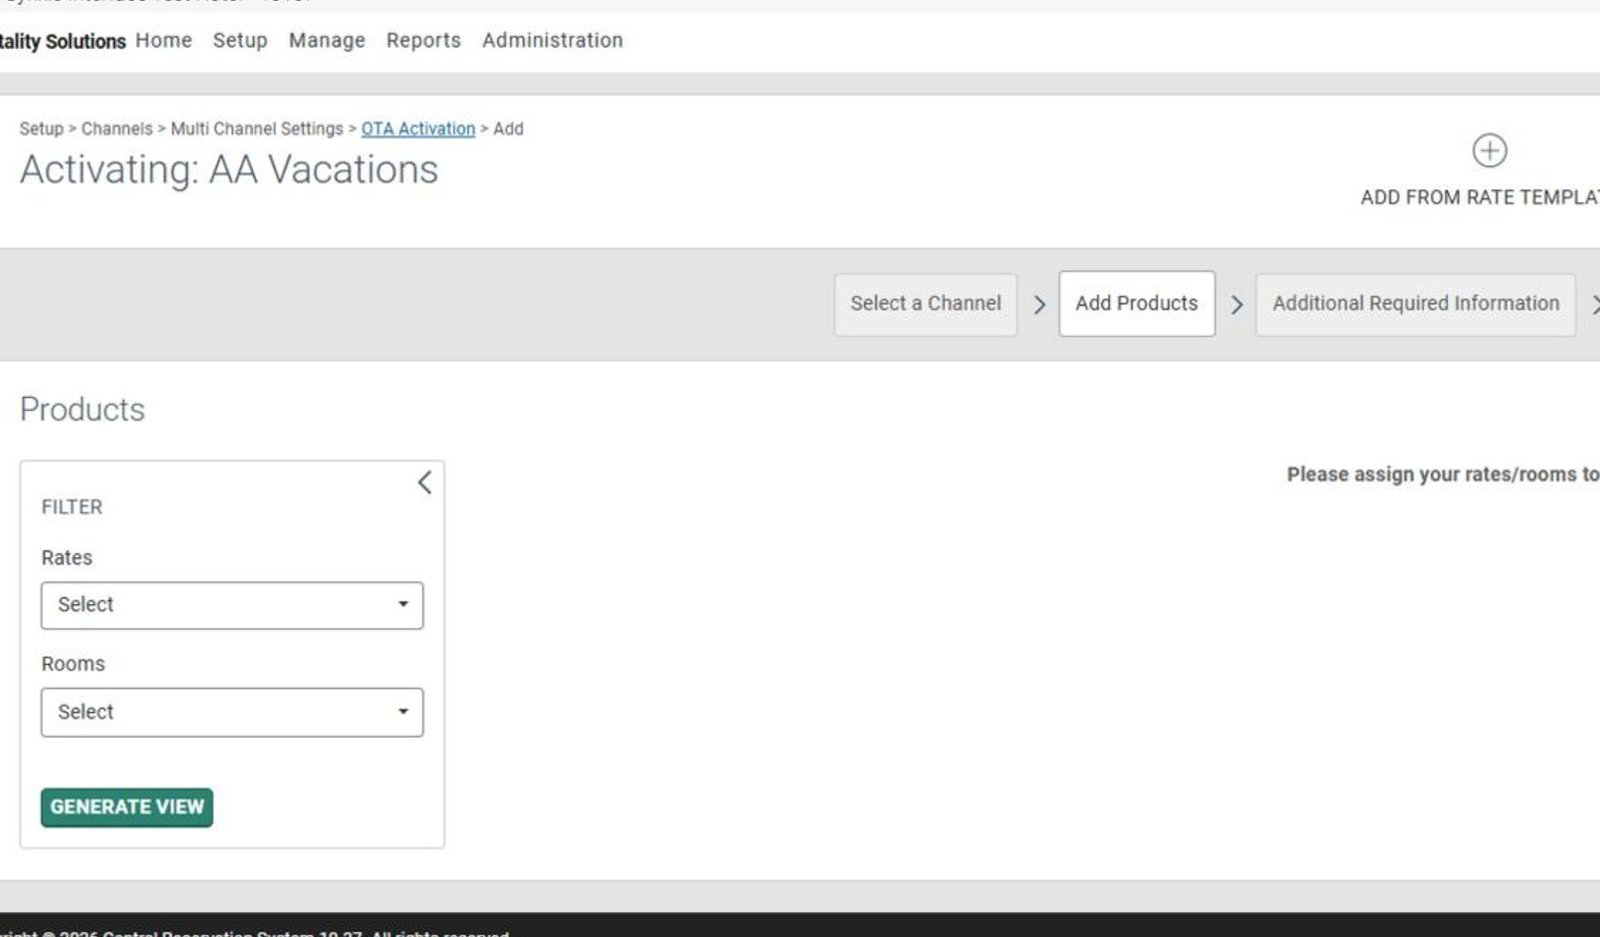Open the Manage menu
1600x937 pixels.
coord(327,40)
